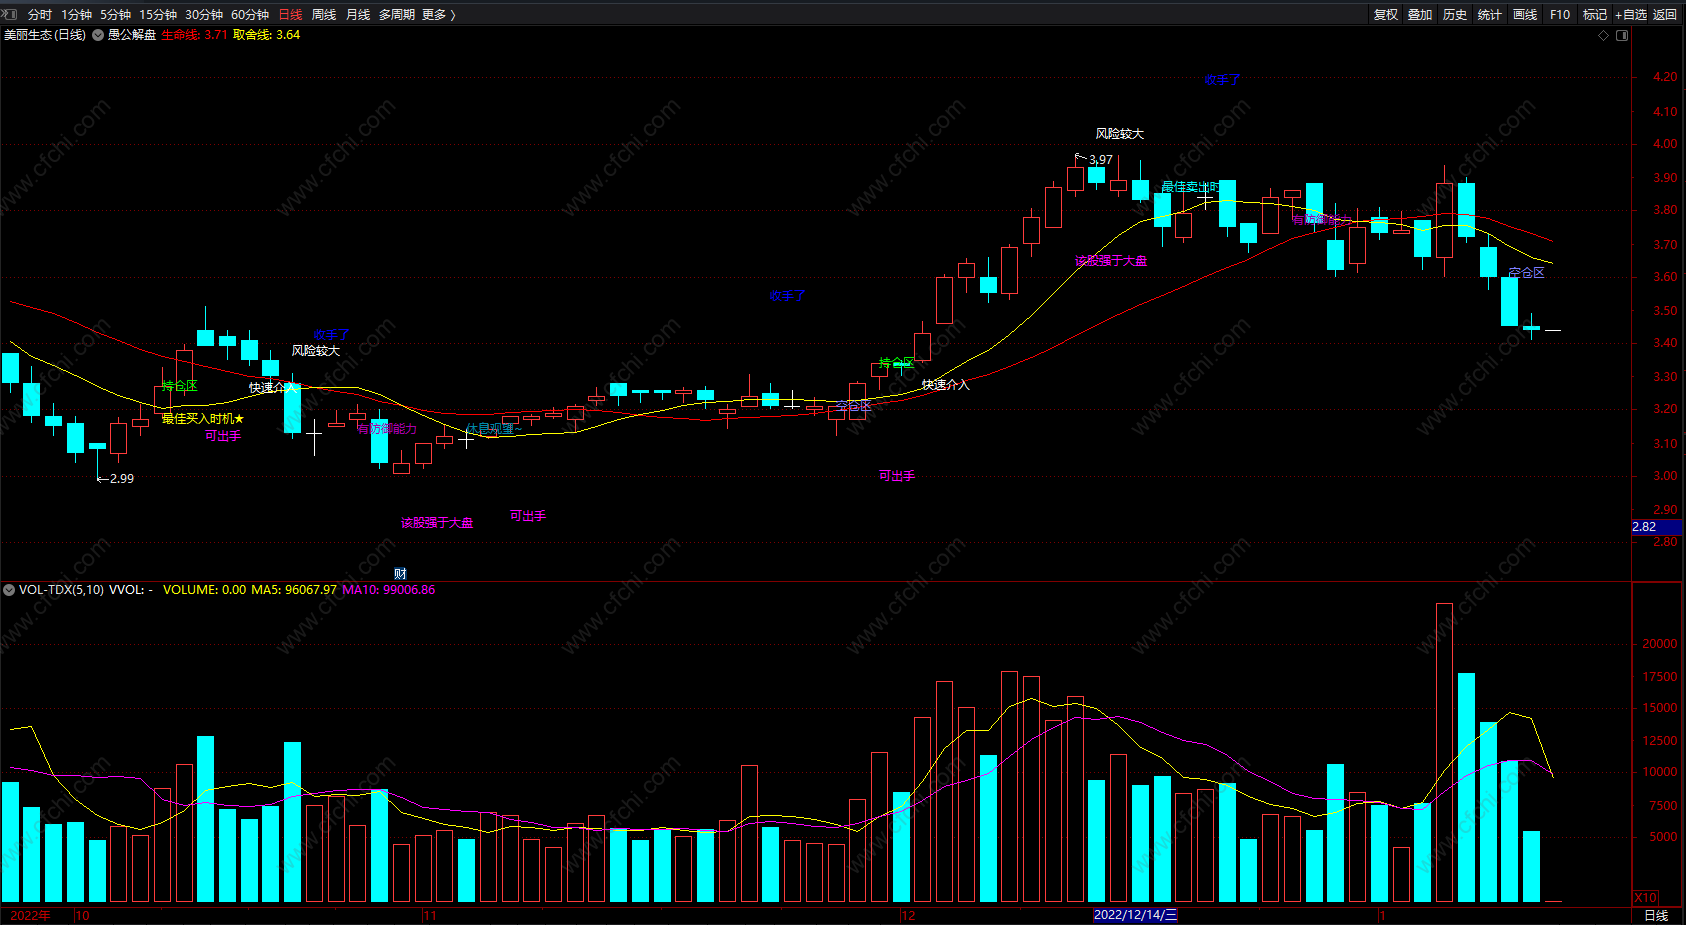Open the 多周期 multi-period view
Screen dimensions: 1686x925
pyautogui.click(x=396, y=14)
